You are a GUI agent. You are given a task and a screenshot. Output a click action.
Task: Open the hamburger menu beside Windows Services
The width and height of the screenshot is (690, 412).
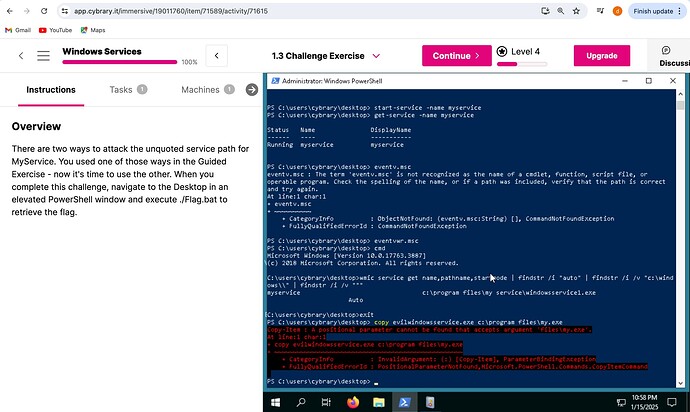44,56
